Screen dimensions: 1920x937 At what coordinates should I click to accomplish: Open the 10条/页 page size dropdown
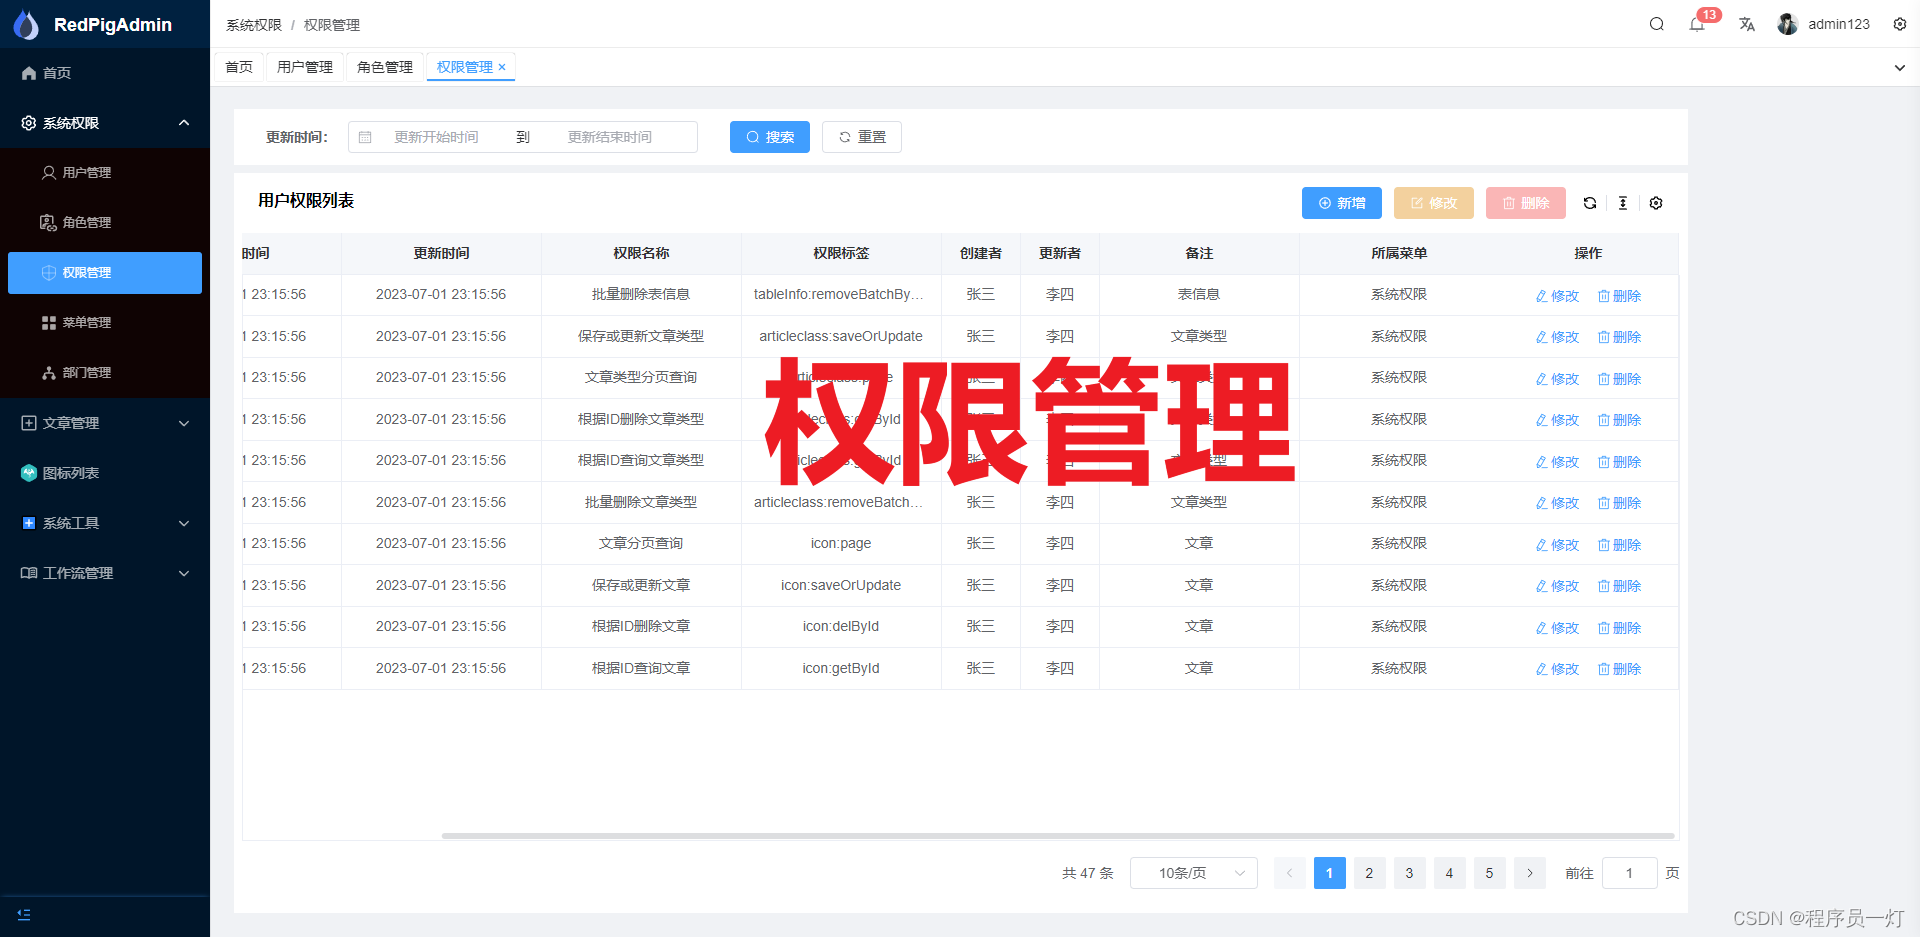1194,873
